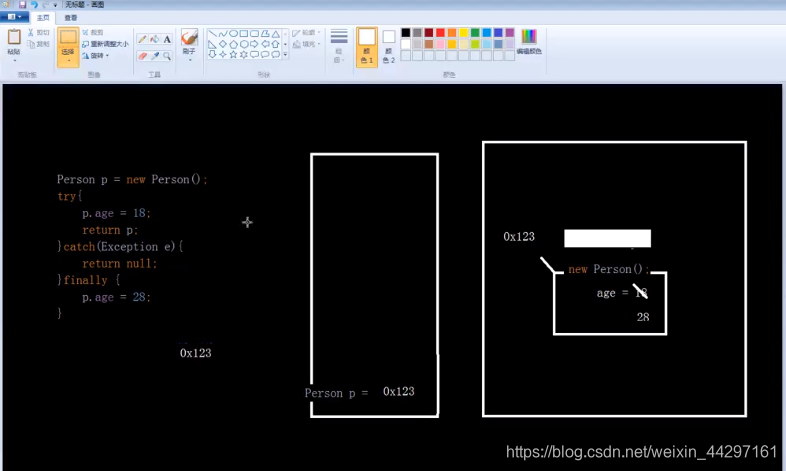Click Edit colors (编辑颜色) button
Image resolution: width=786 pixels, height=471 pixels.
[x=529, y=42]
